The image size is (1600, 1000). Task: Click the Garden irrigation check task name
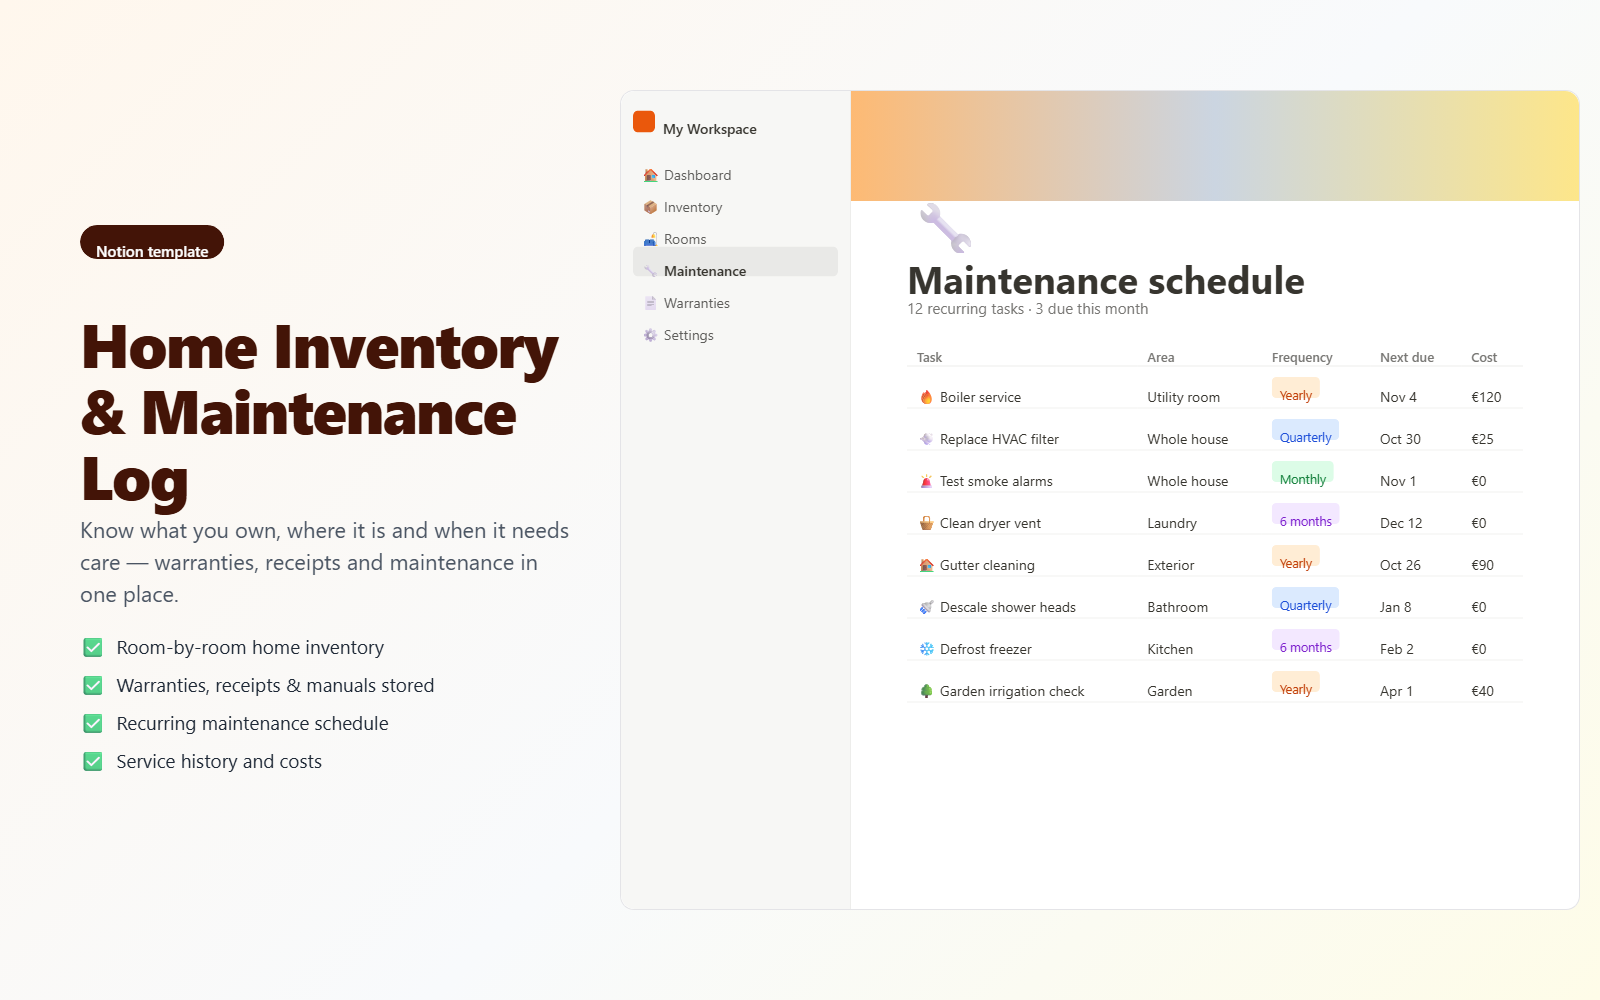[1012, 691]
